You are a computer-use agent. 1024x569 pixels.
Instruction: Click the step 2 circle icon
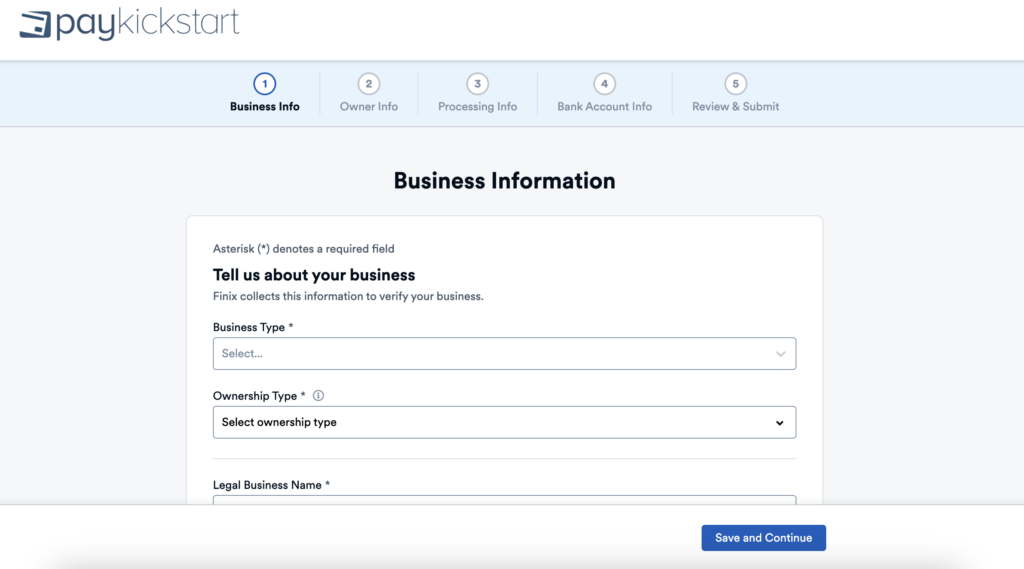[x=368, y=84]
